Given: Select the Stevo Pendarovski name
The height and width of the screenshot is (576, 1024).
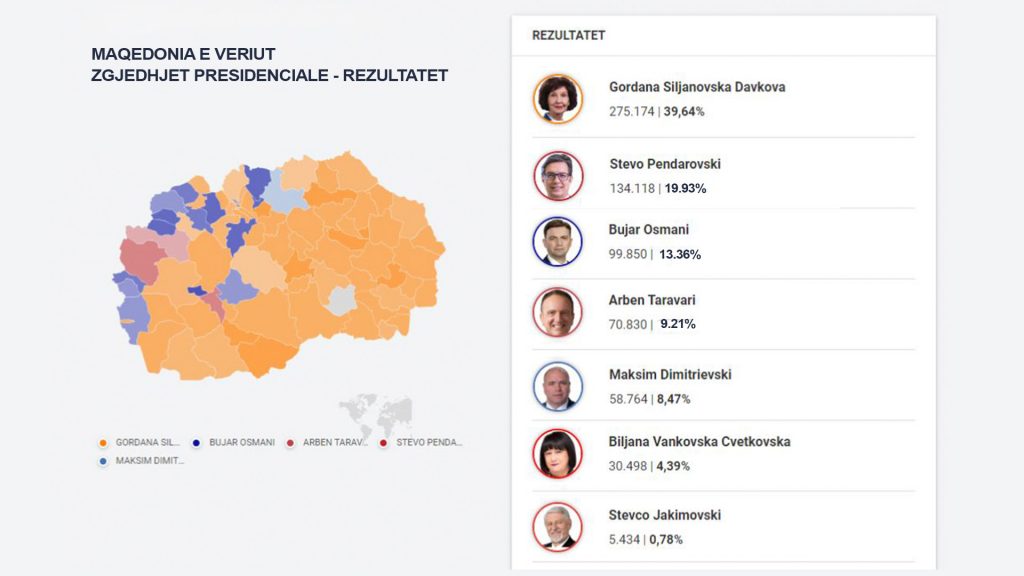Looking at the screenshot, I should click(x=665, y=164).
